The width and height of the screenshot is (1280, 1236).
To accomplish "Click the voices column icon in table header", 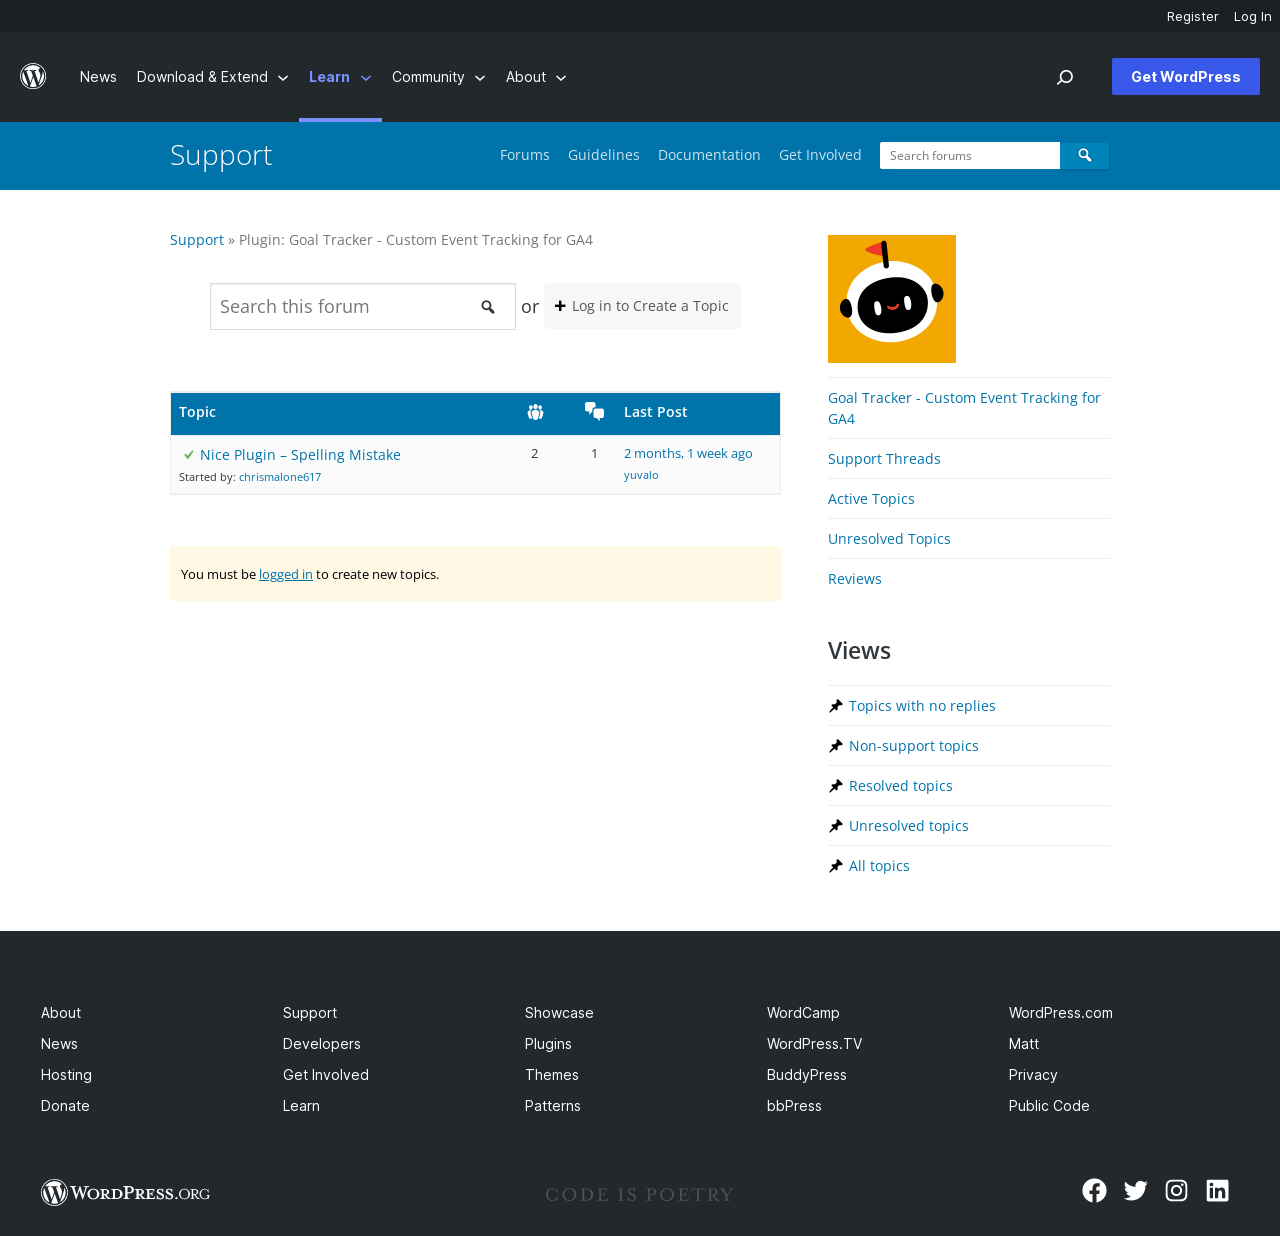I will click(535, 412).
